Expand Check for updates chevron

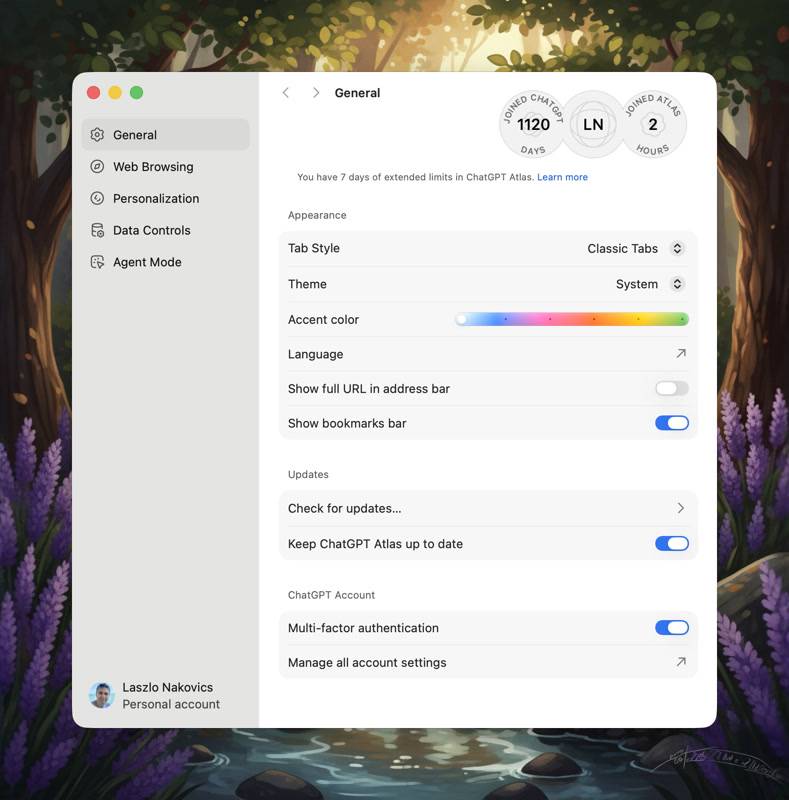pyautogui.click(x=681, y=508)
